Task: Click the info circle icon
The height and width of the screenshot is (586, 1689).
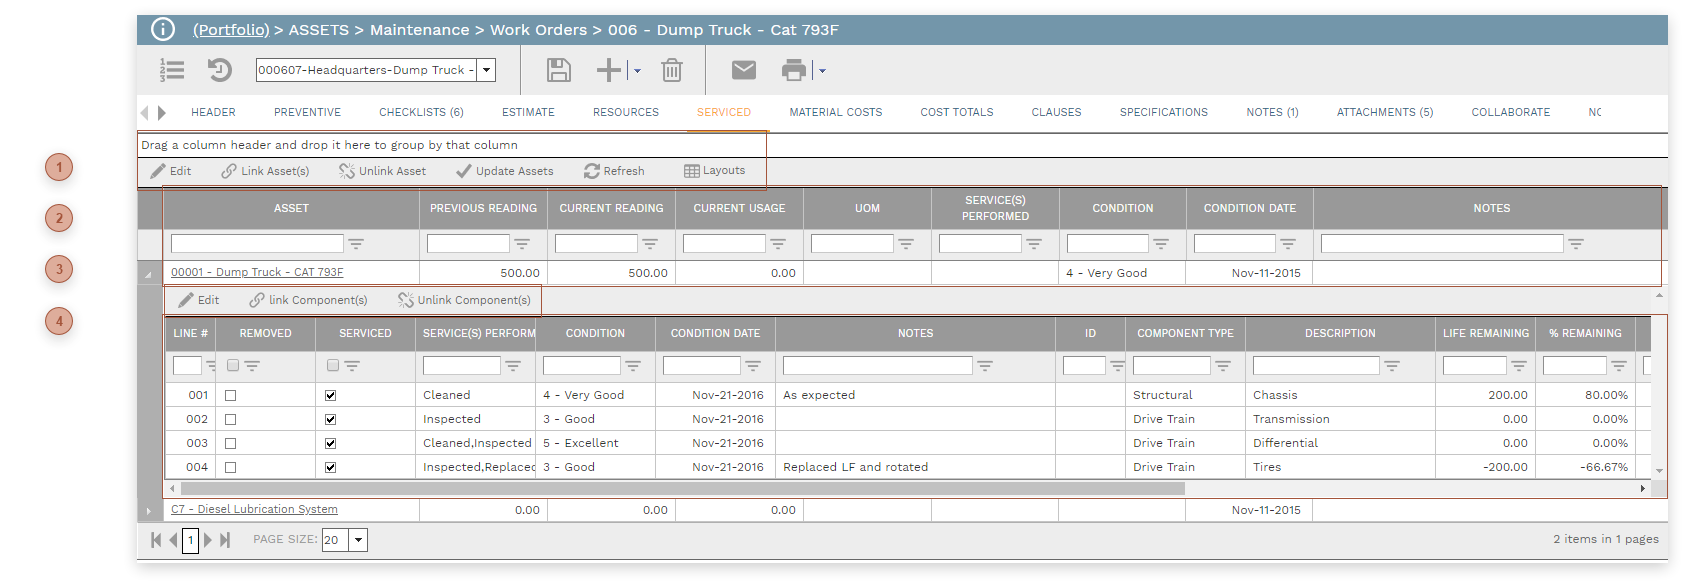Action: coord(163,30)
